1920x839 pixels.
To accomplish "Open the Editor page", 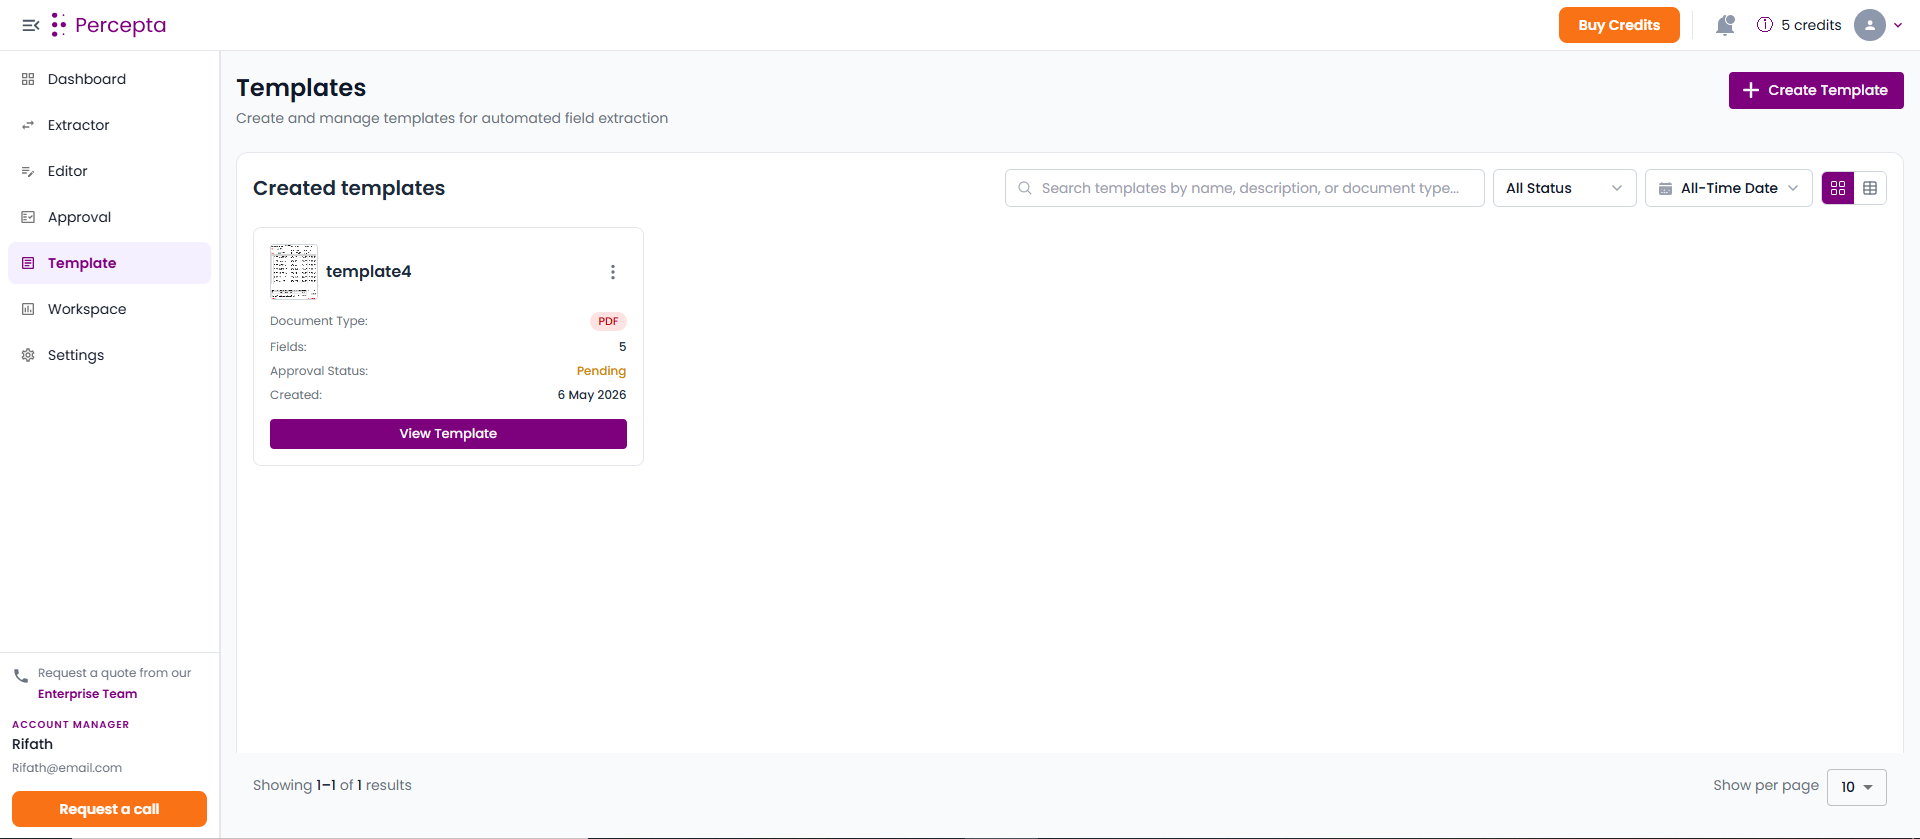I will tap(109, 171).
